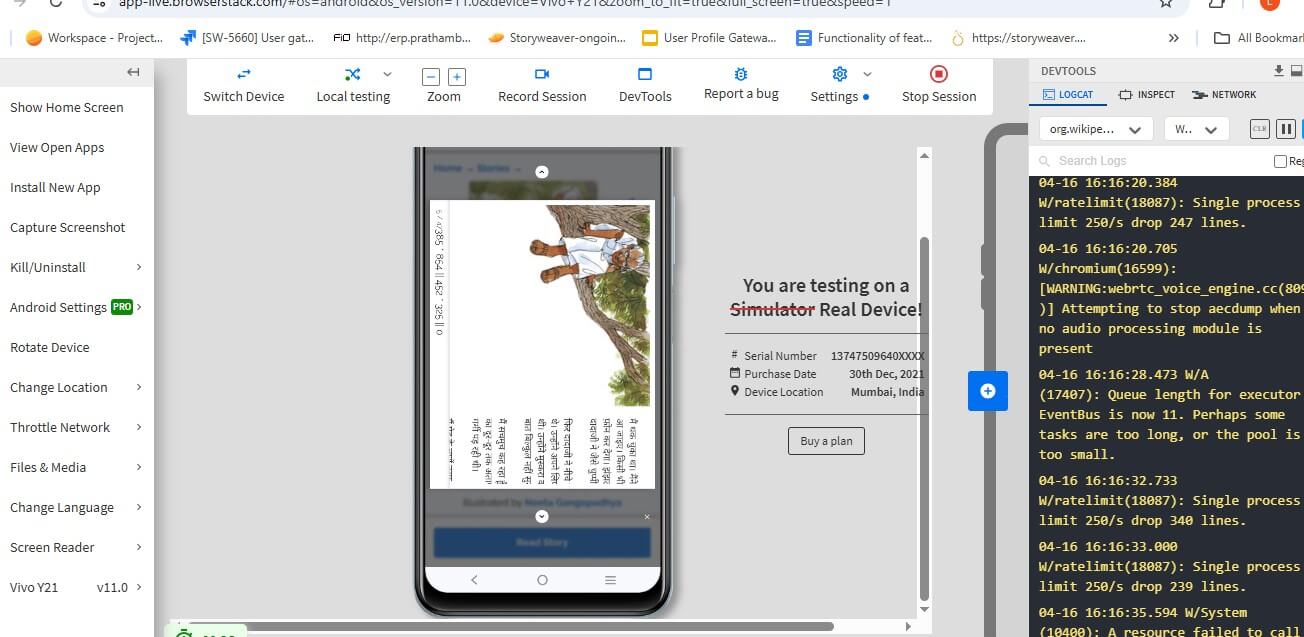The height and width of the screenshot is (637, 1304).
Task: Open Local testing from the toolbar
Action: pos(353,85)
